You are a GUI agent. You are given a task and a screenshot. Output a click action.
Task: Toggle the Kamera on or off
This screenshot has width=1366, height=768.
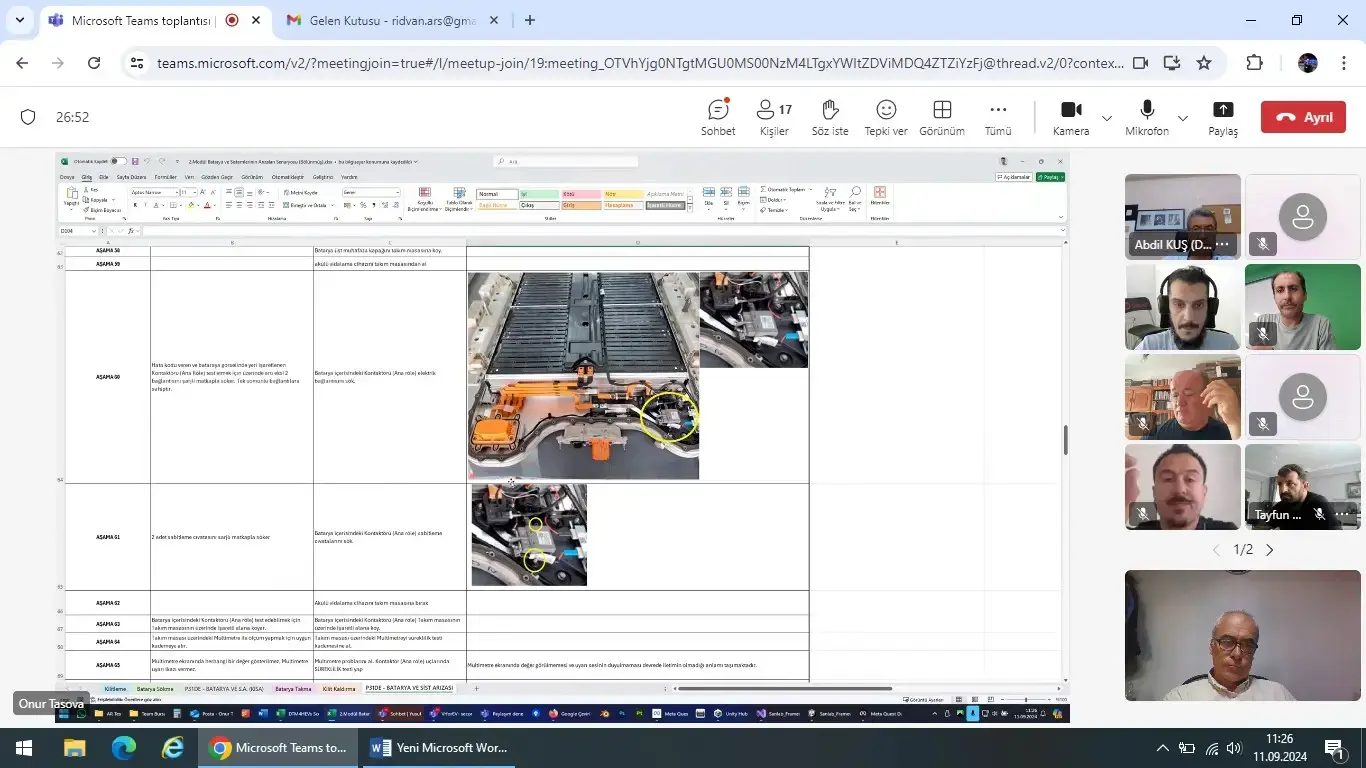click(x=1071, y=117)
